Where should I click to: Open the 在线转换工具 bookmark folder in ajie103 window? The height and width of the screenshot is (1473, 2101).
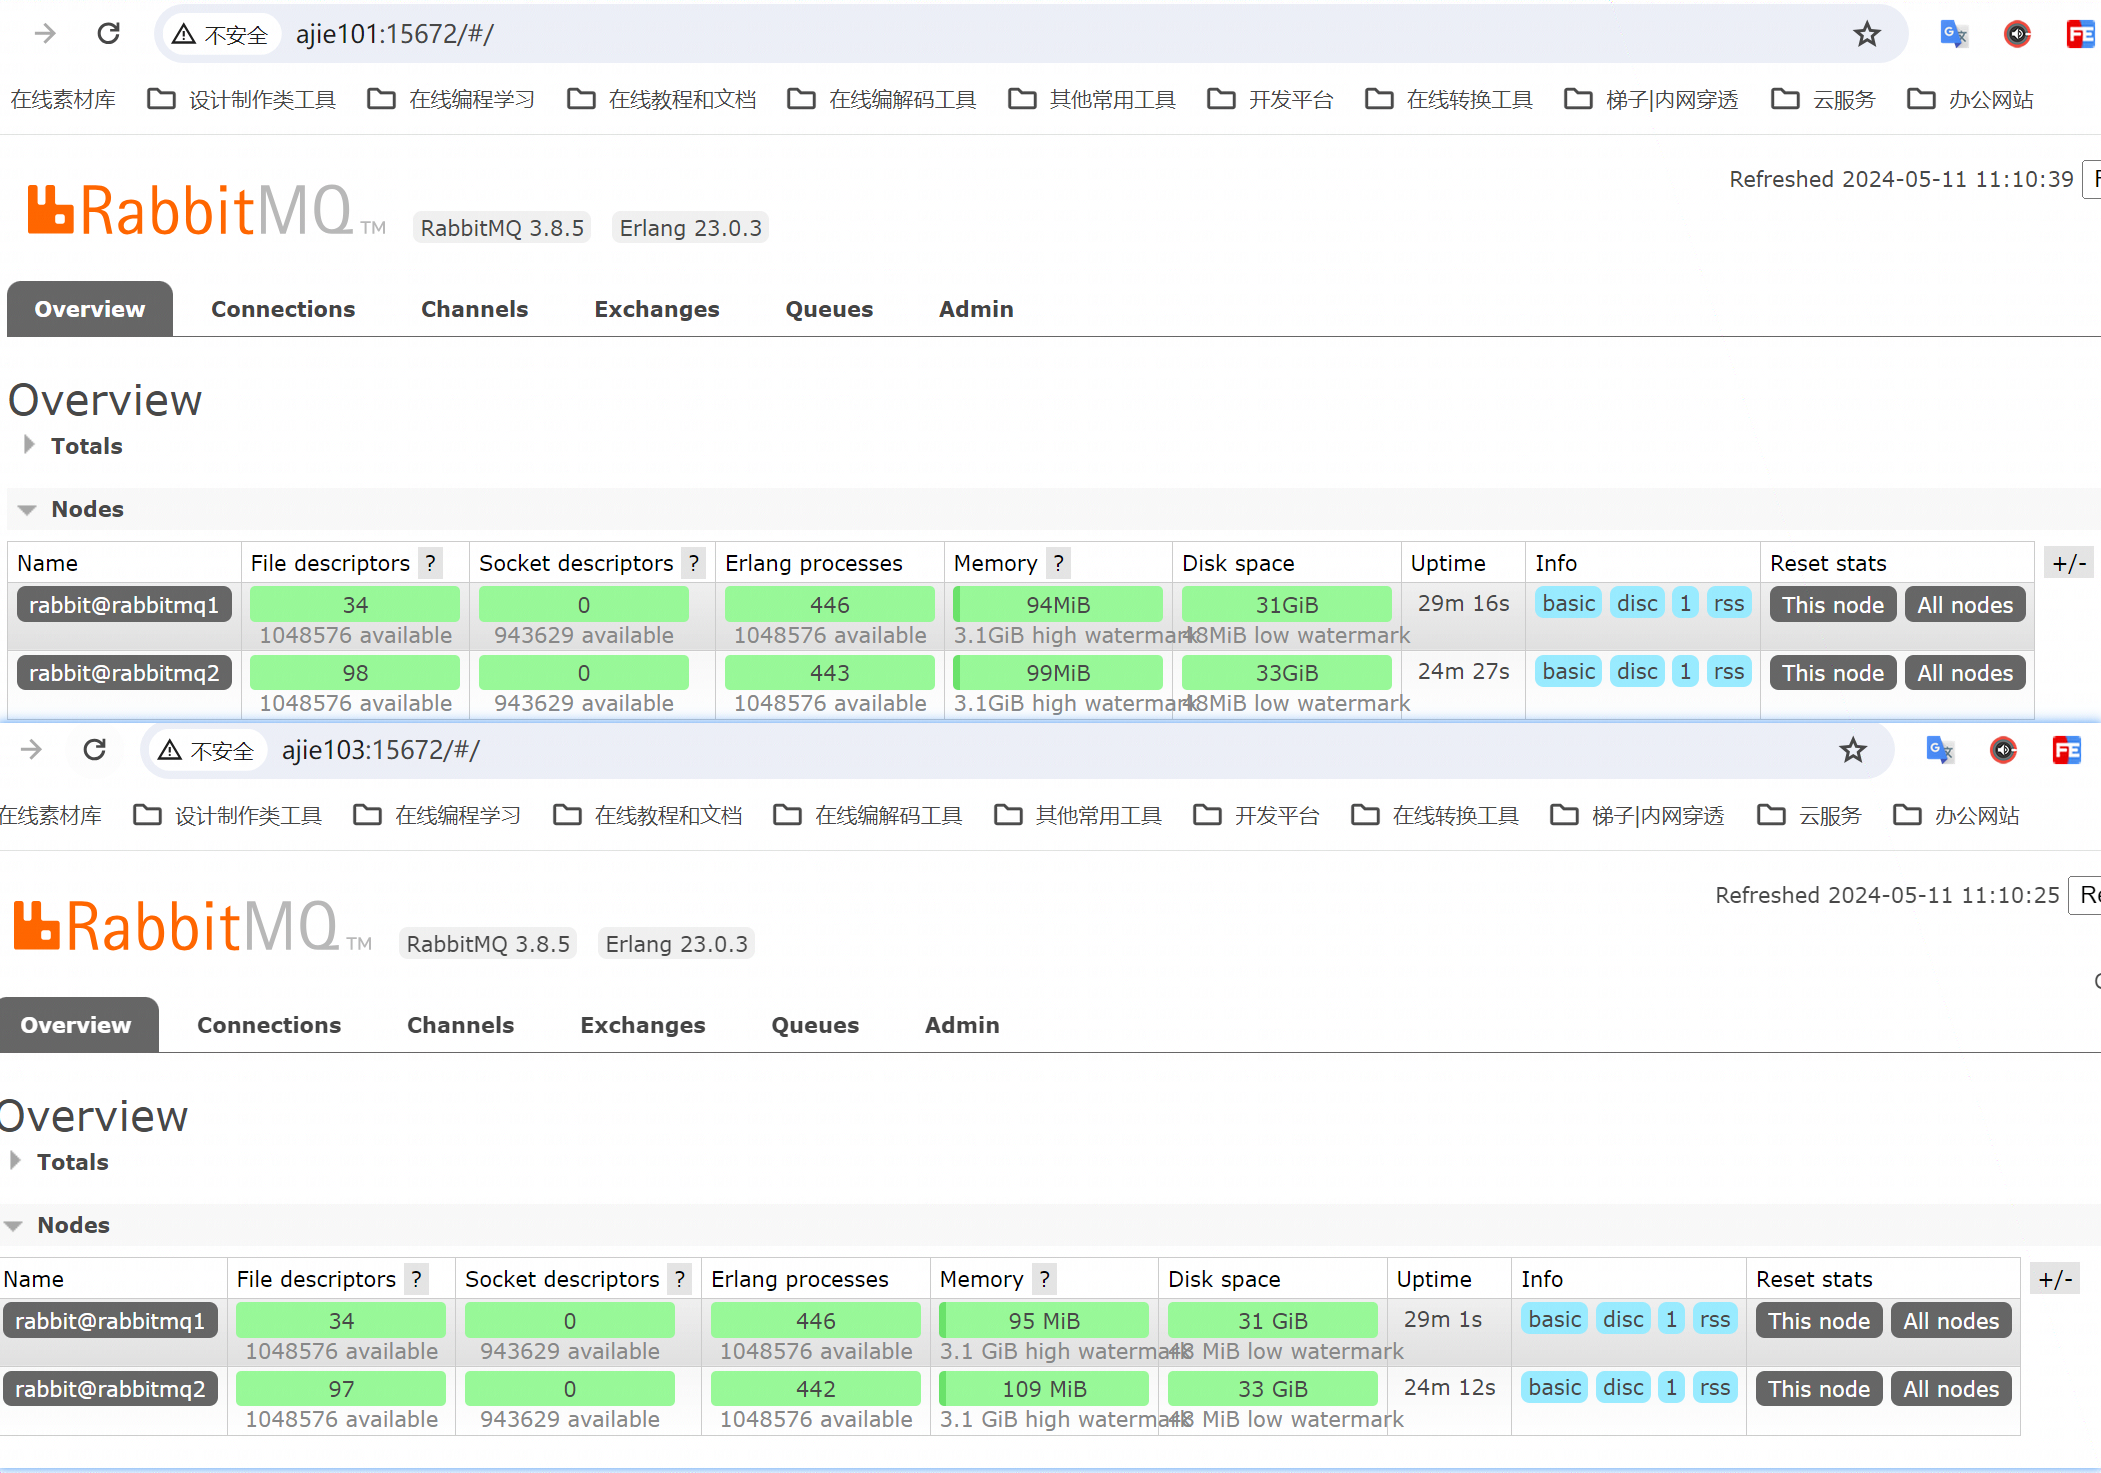(x=1436, y=815)
